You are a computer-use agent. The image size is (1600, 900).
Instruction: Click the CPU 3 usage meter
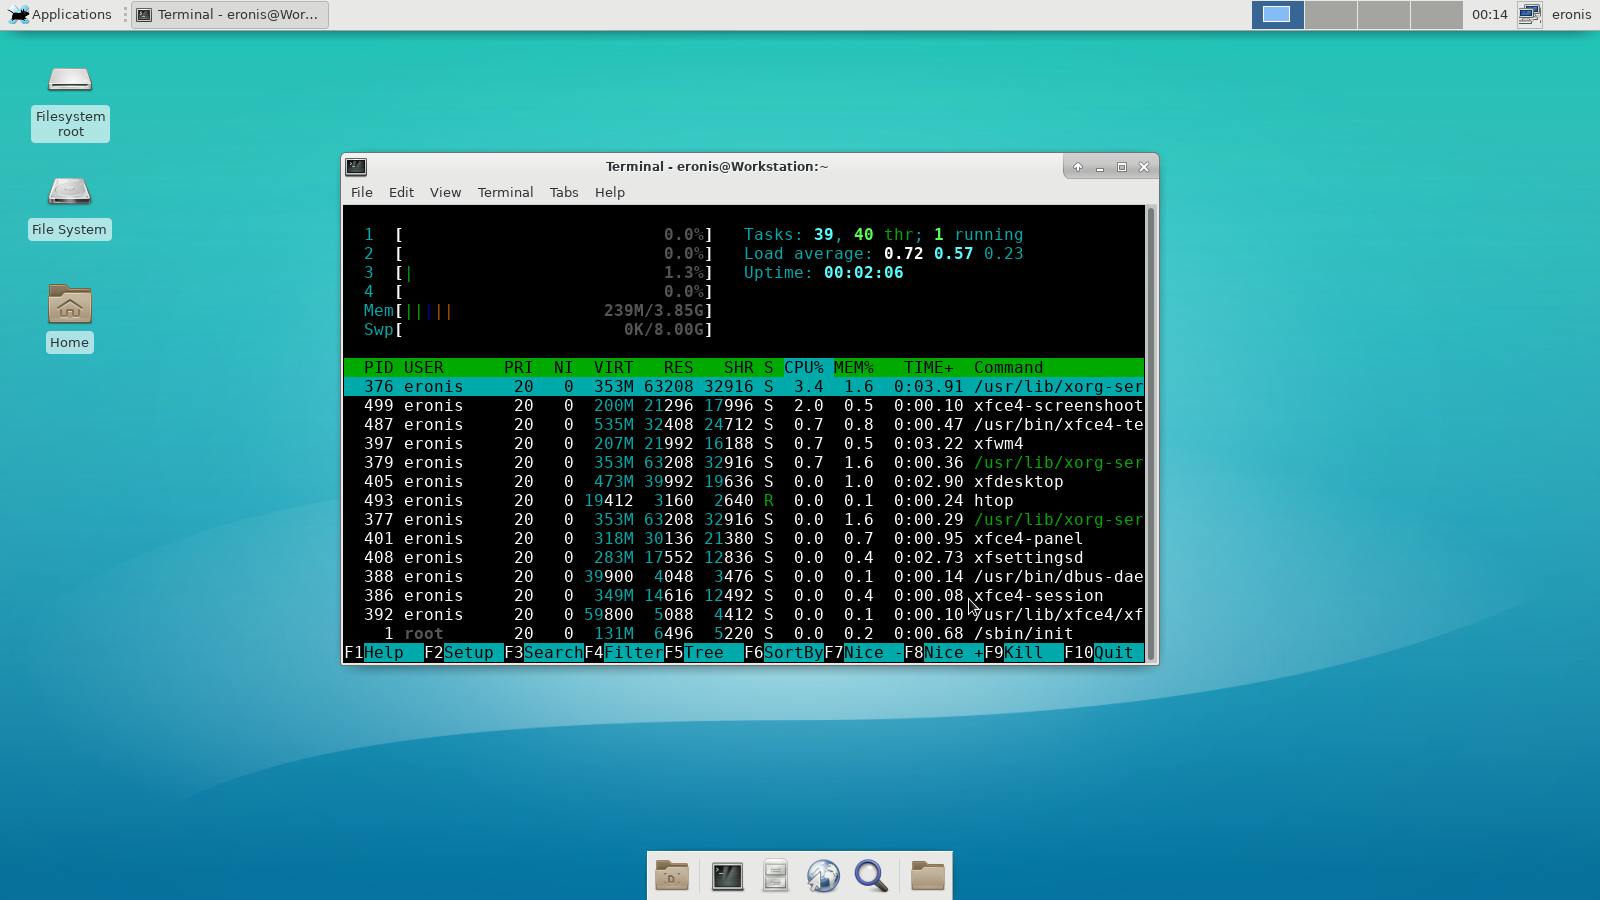(538, 272)
